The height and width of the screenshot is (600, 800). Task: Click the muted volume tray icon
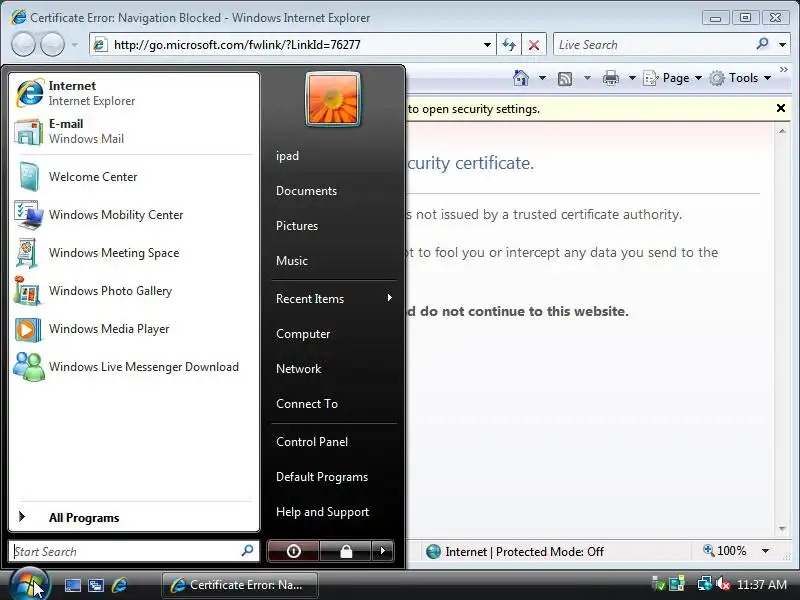coord(723,584)
